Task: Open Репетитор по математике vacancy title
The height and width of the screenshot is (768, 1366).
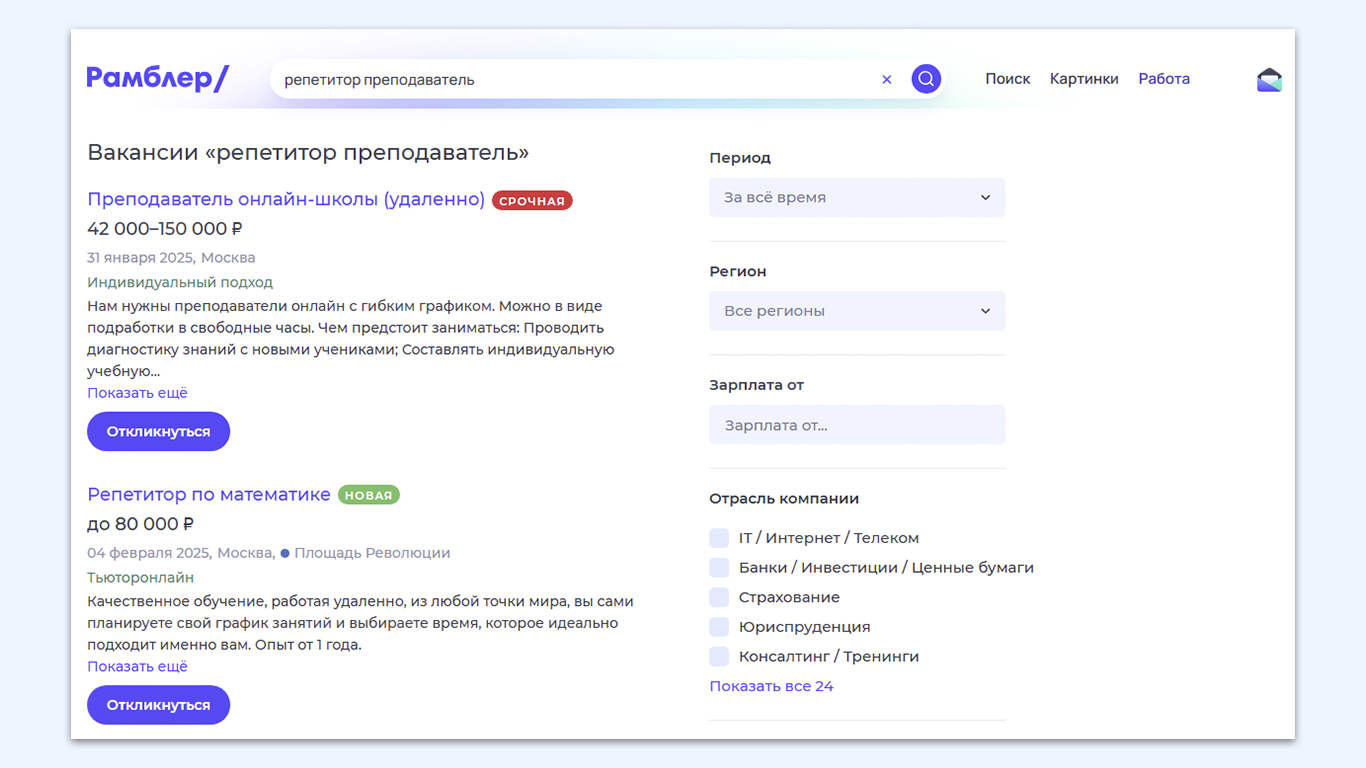Action: click(209, 494)
